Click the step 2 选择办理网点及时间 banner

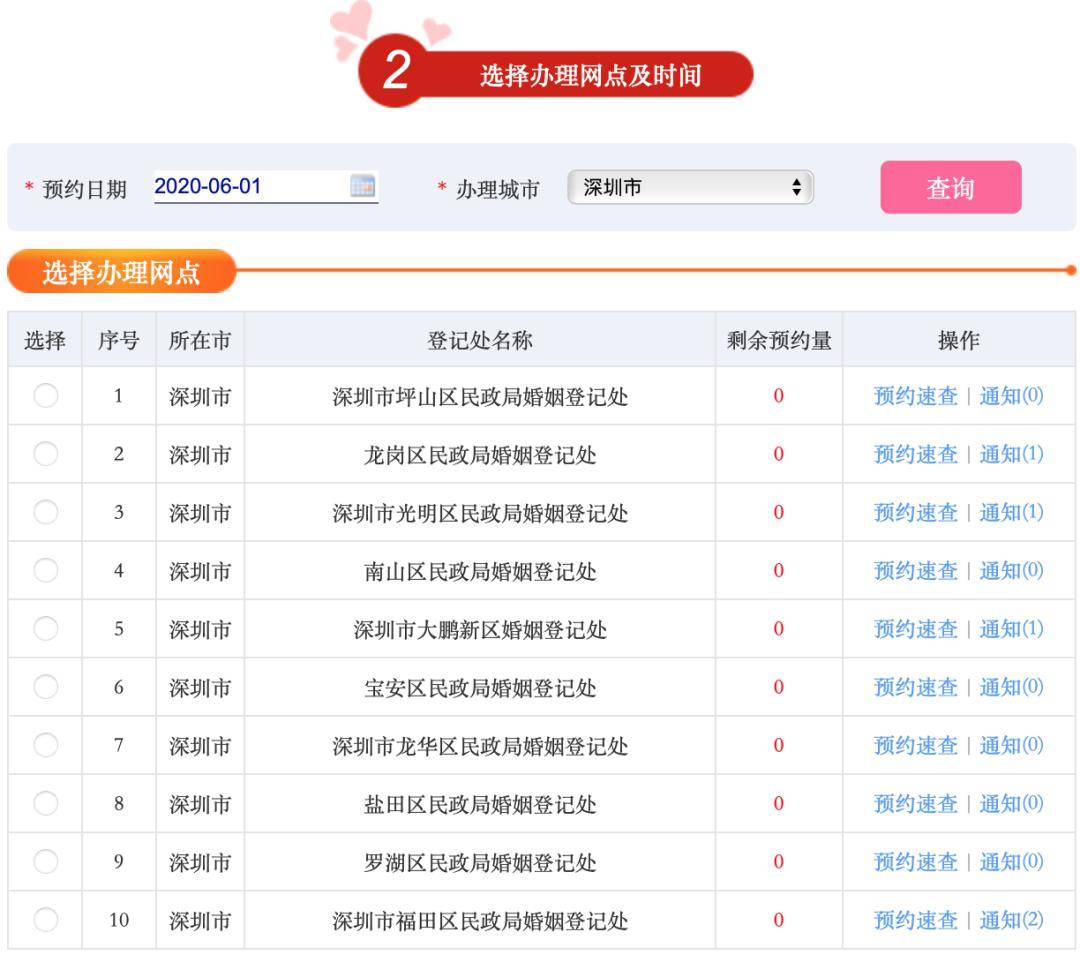(x=555, y=72)
